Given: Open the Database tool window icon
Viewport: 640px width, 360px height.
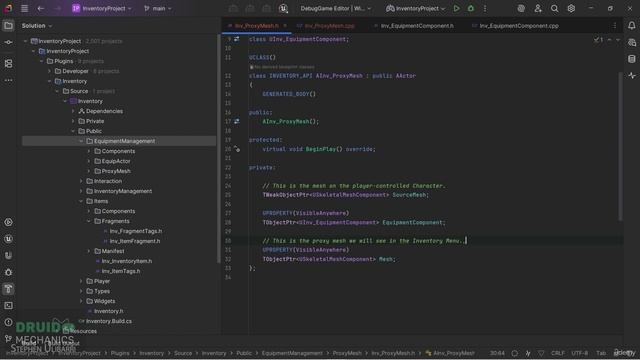Looking at the screenshot, I should [631, 59].
